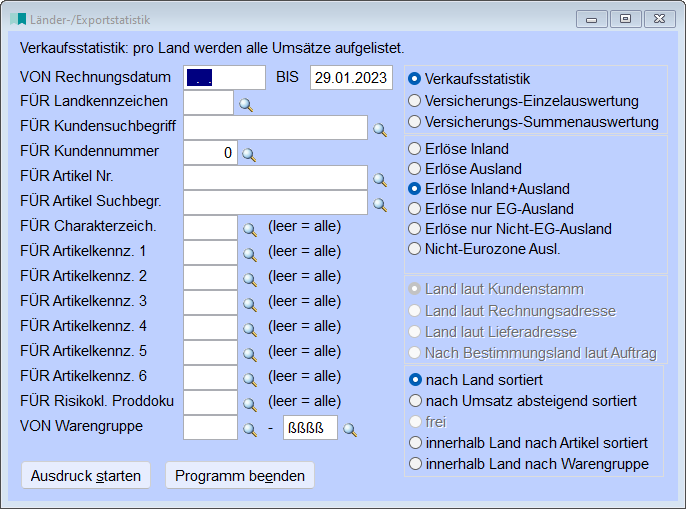Focus the Artikelkennz. 3 input field

coord(210,302)
